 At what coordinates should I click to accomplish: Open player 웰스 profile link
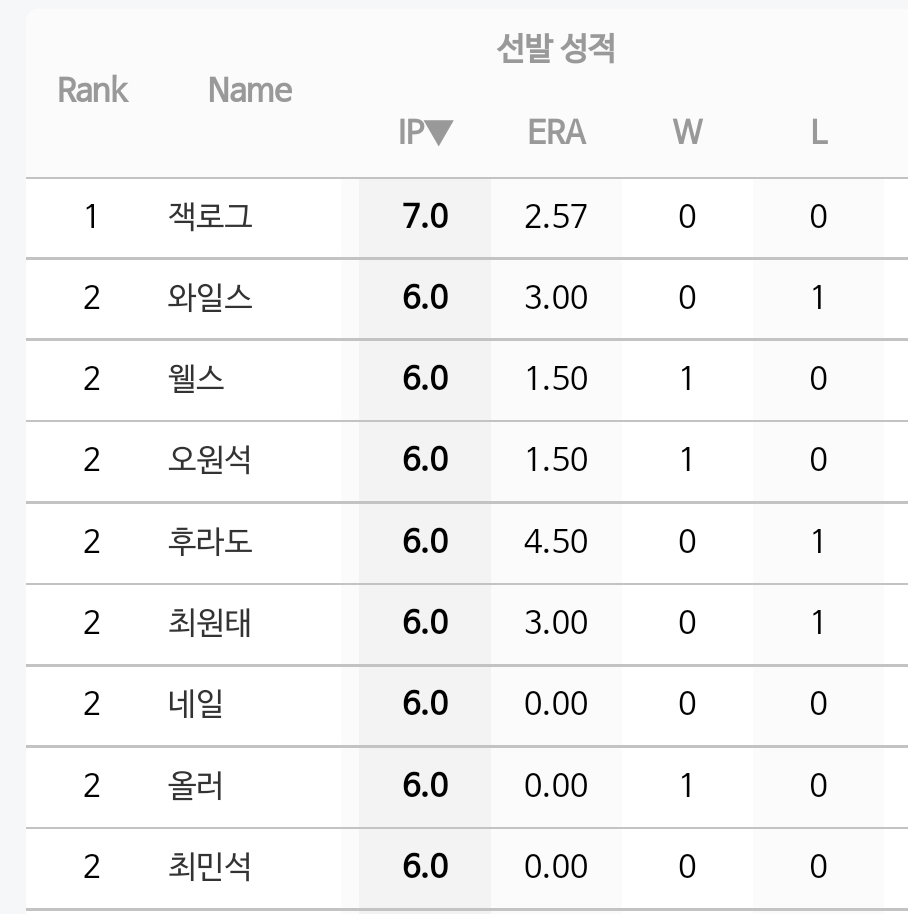pos(196,378)
